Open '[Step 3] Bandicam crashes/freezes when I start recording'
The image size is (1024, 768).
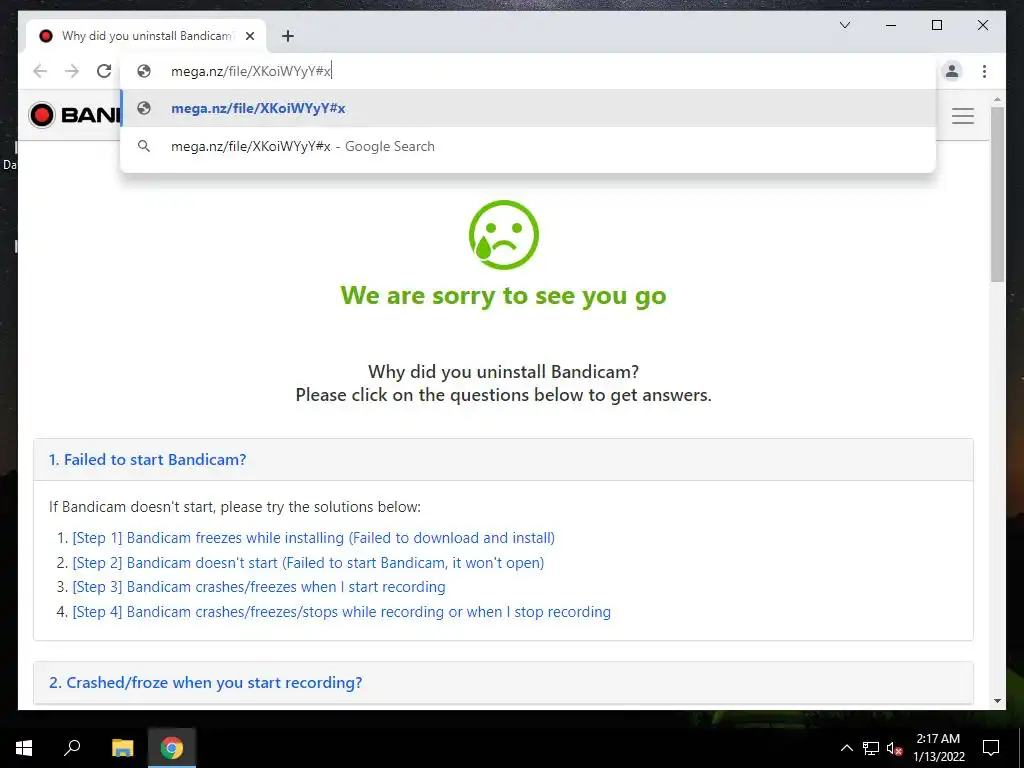pos(259,587)
